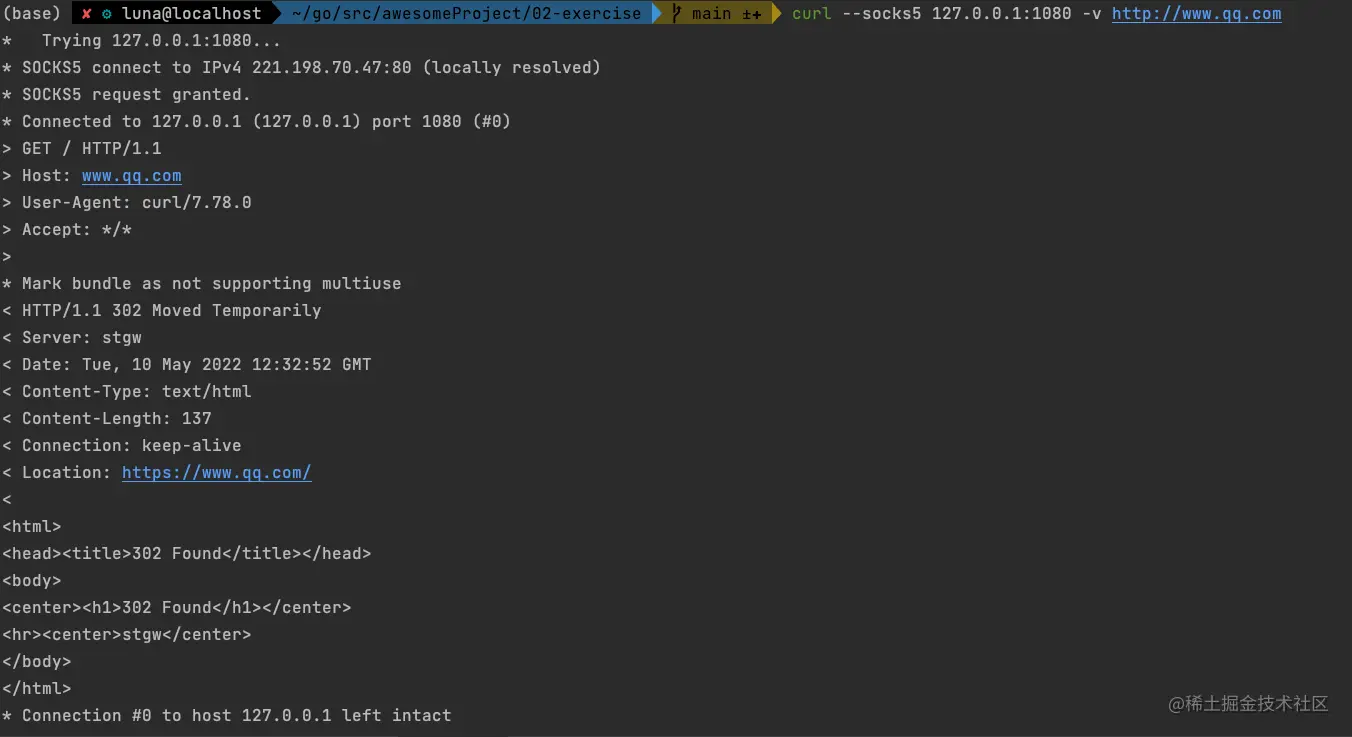This screenshot has height=737, width=1352.
Task: Click the 稀土掘金技术社区 watermark
Action: click(1248, 704)
